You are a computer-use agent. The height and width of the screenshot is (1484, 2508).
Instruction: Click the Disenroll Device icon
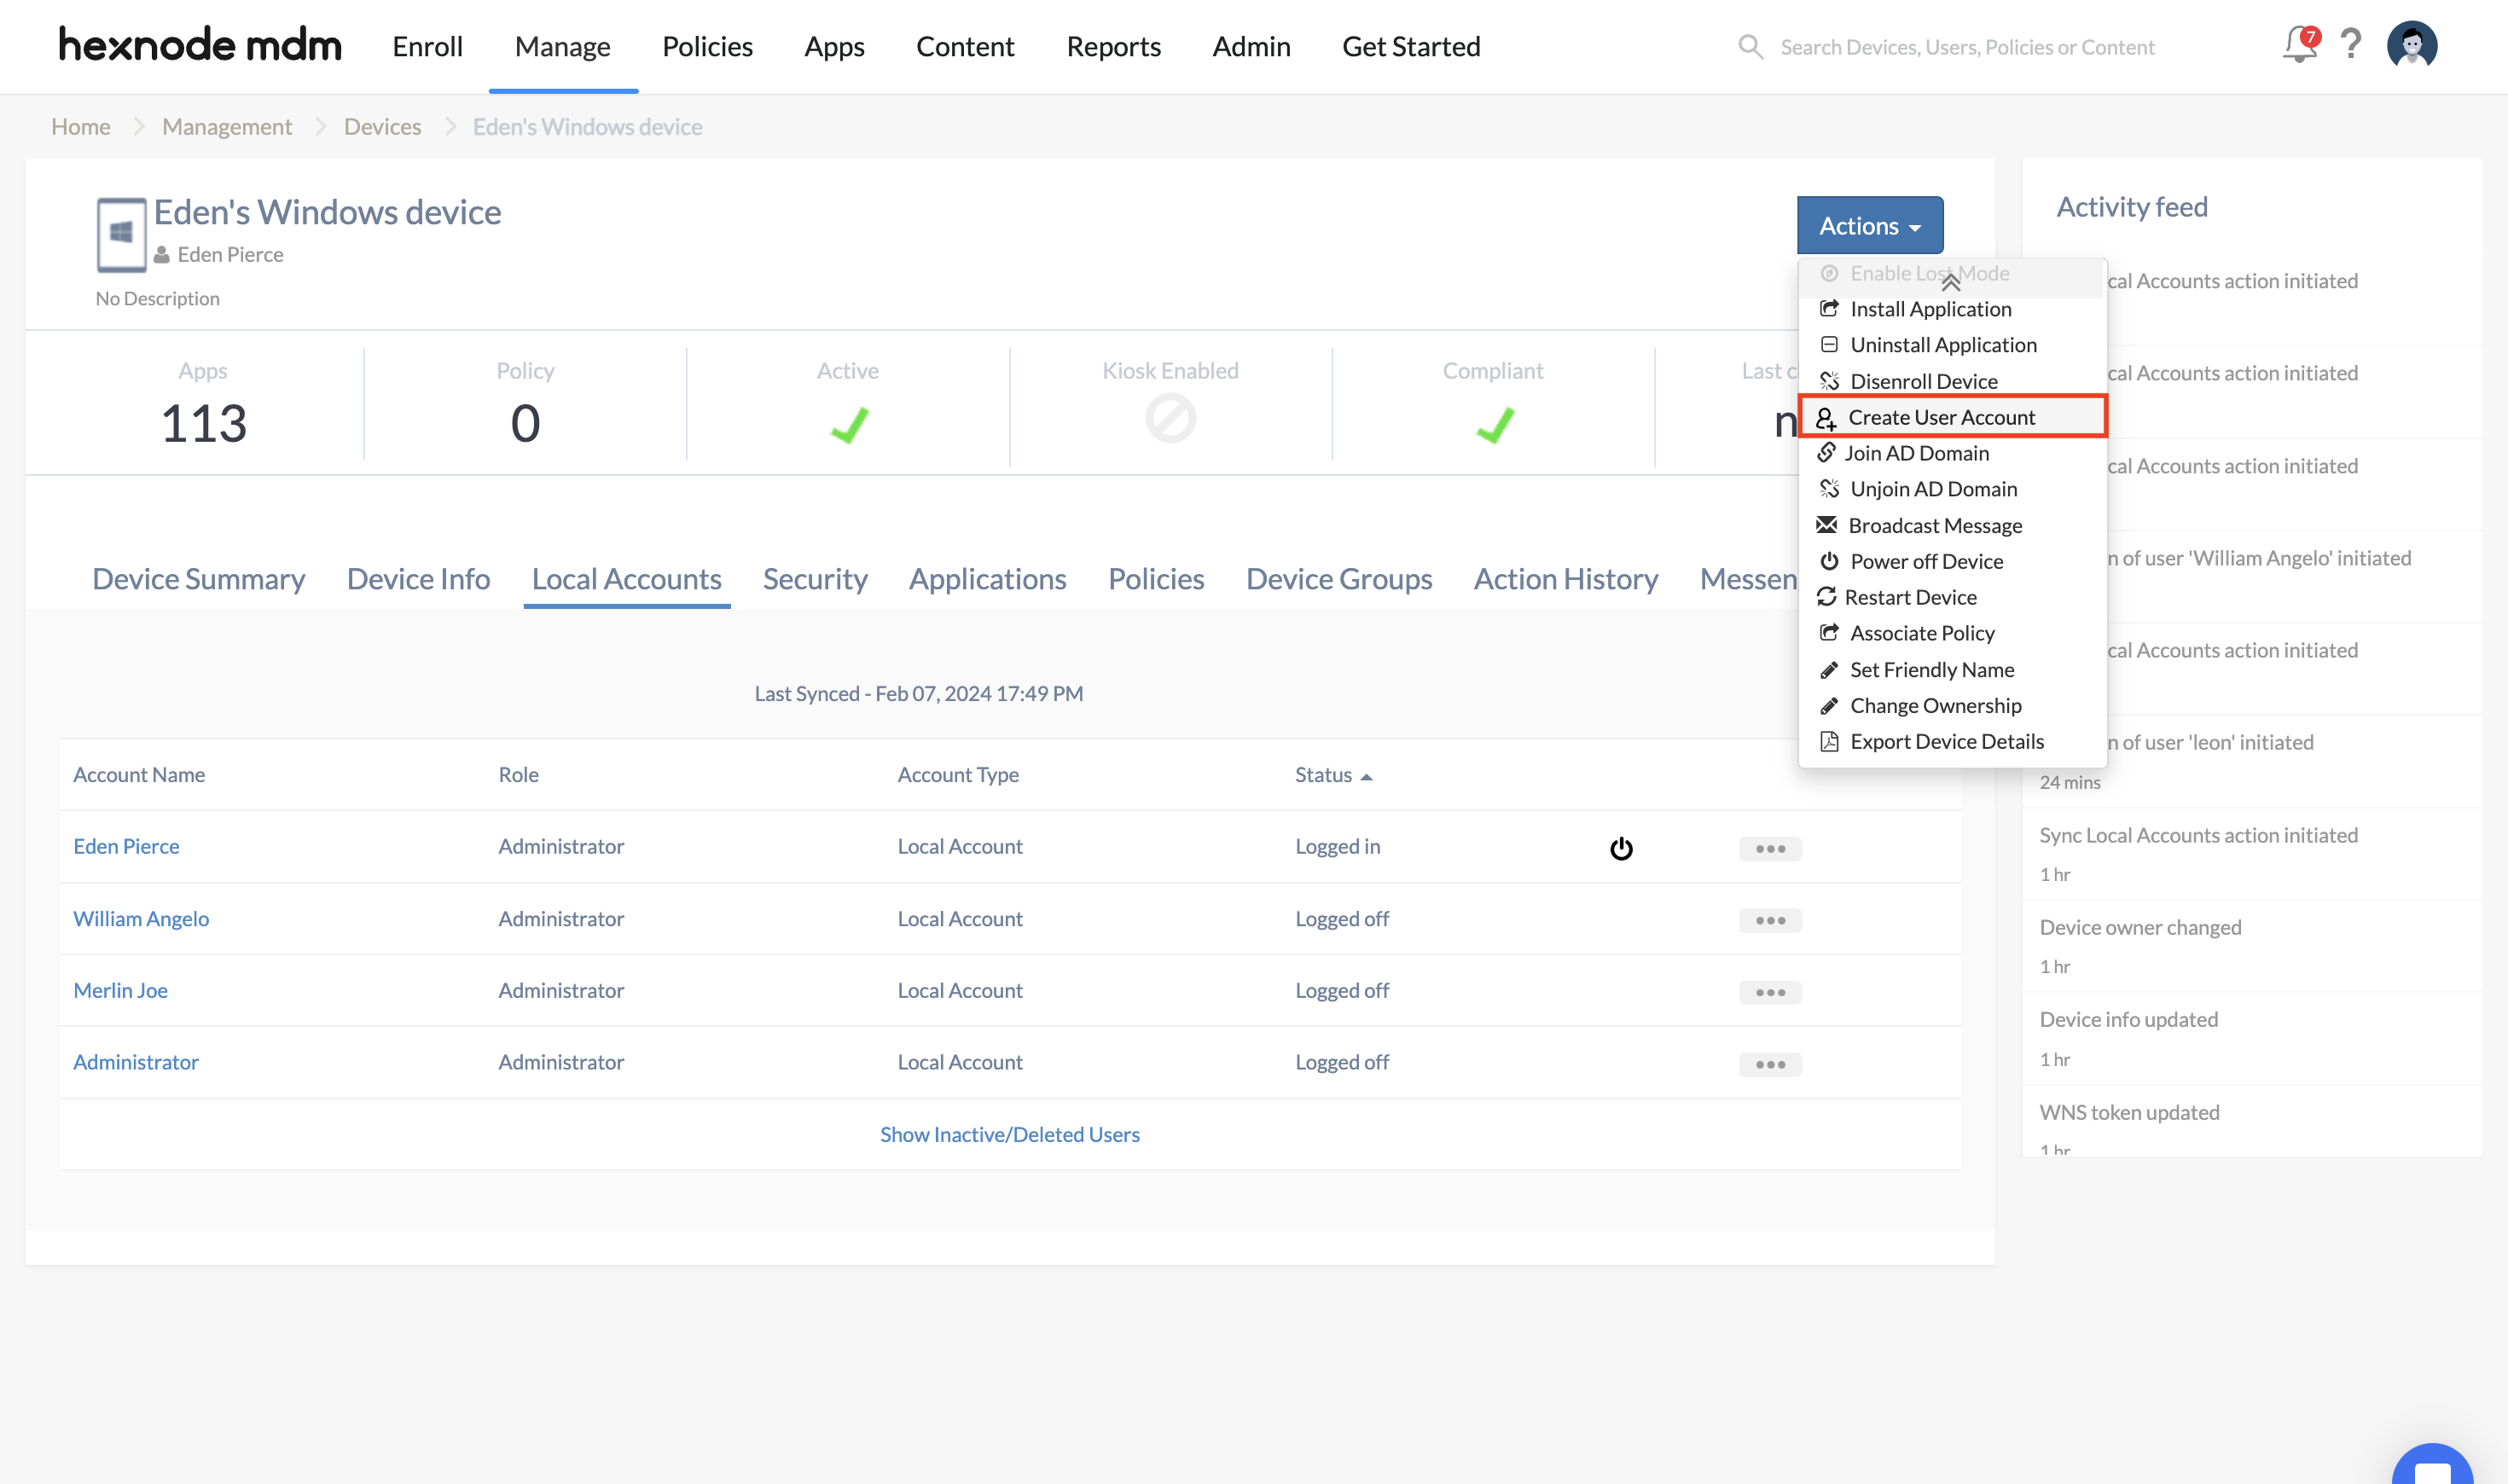point(1829,380)
